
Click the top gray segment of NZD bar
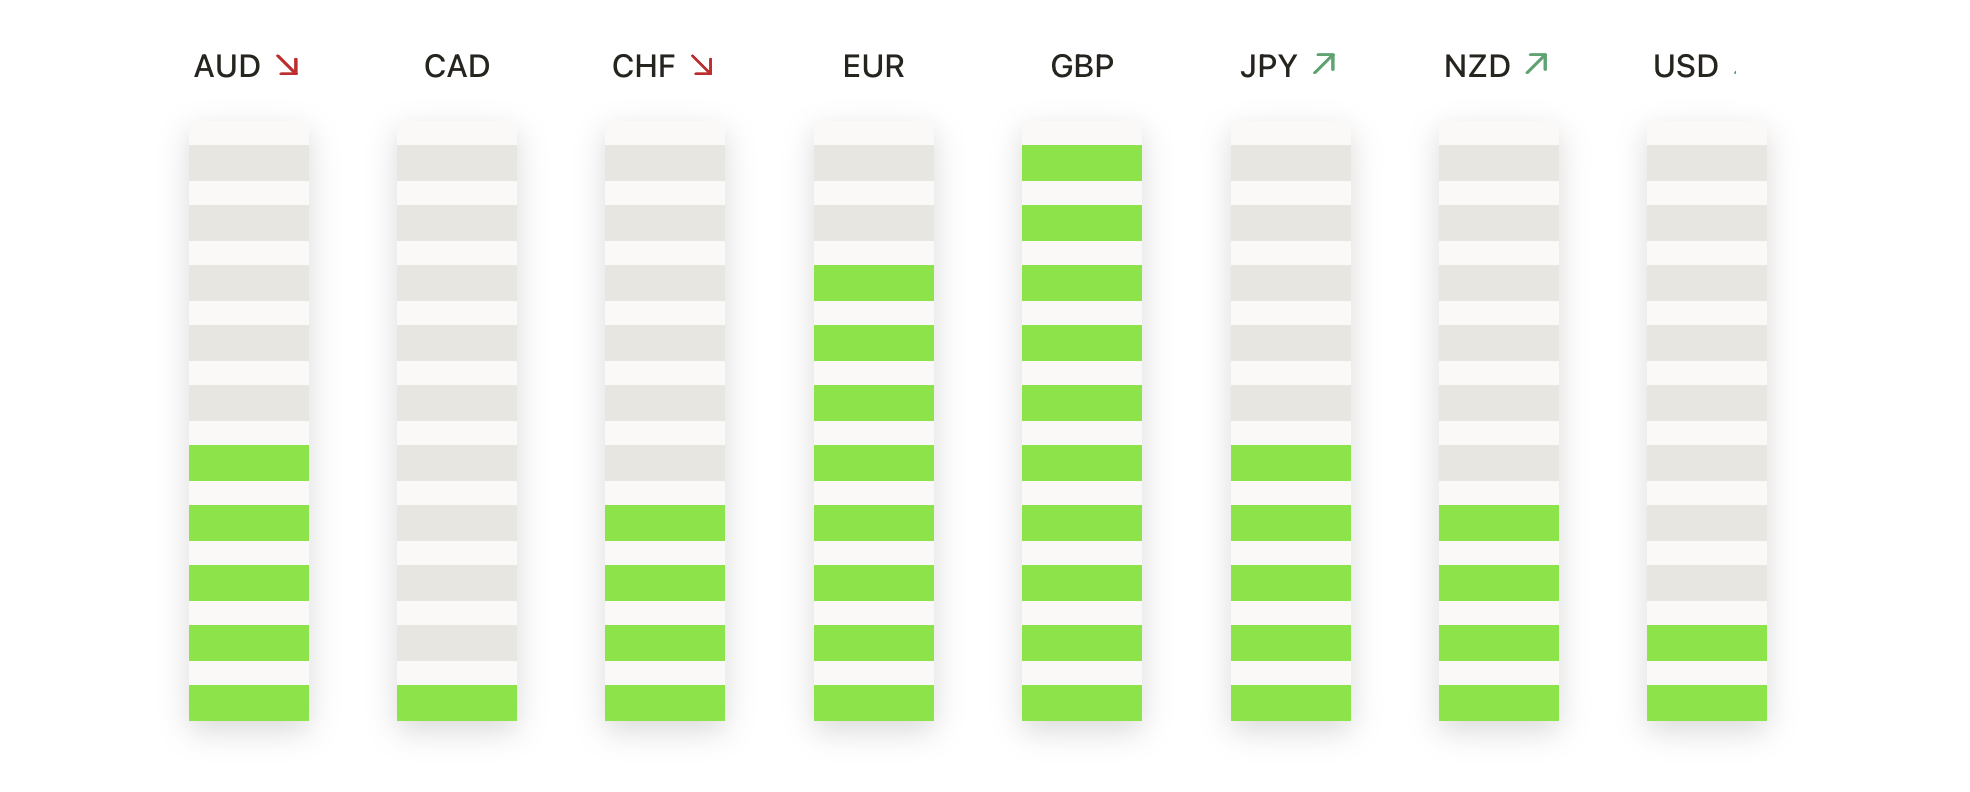pos(1499,163)
